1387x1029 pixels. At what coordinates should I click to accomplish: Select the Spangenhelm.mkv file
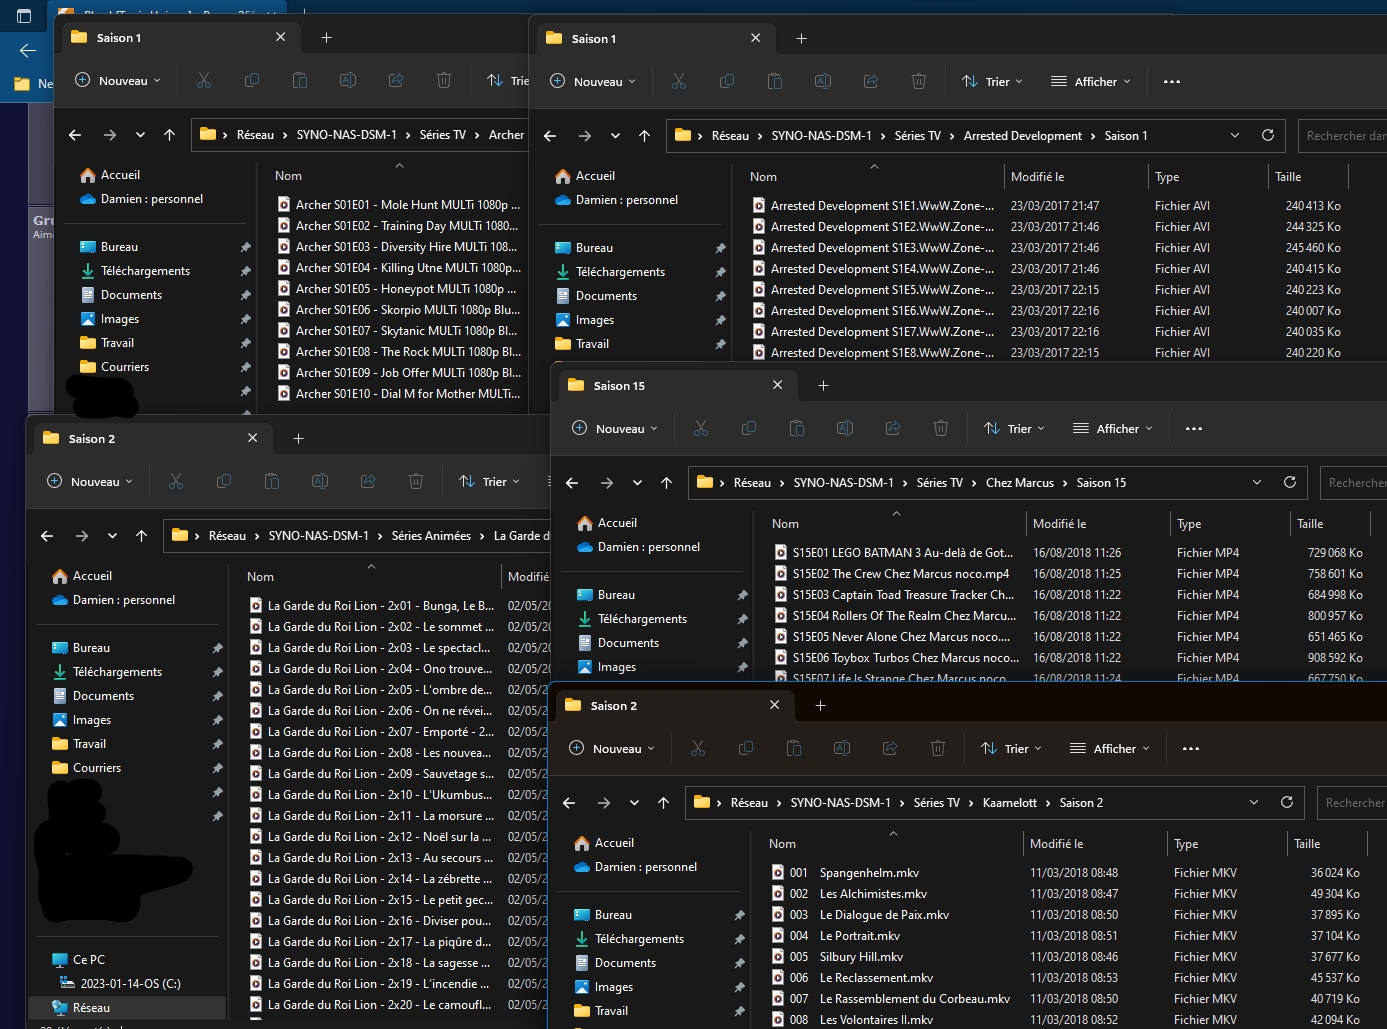pyautogui.click(x=868, y=873)
